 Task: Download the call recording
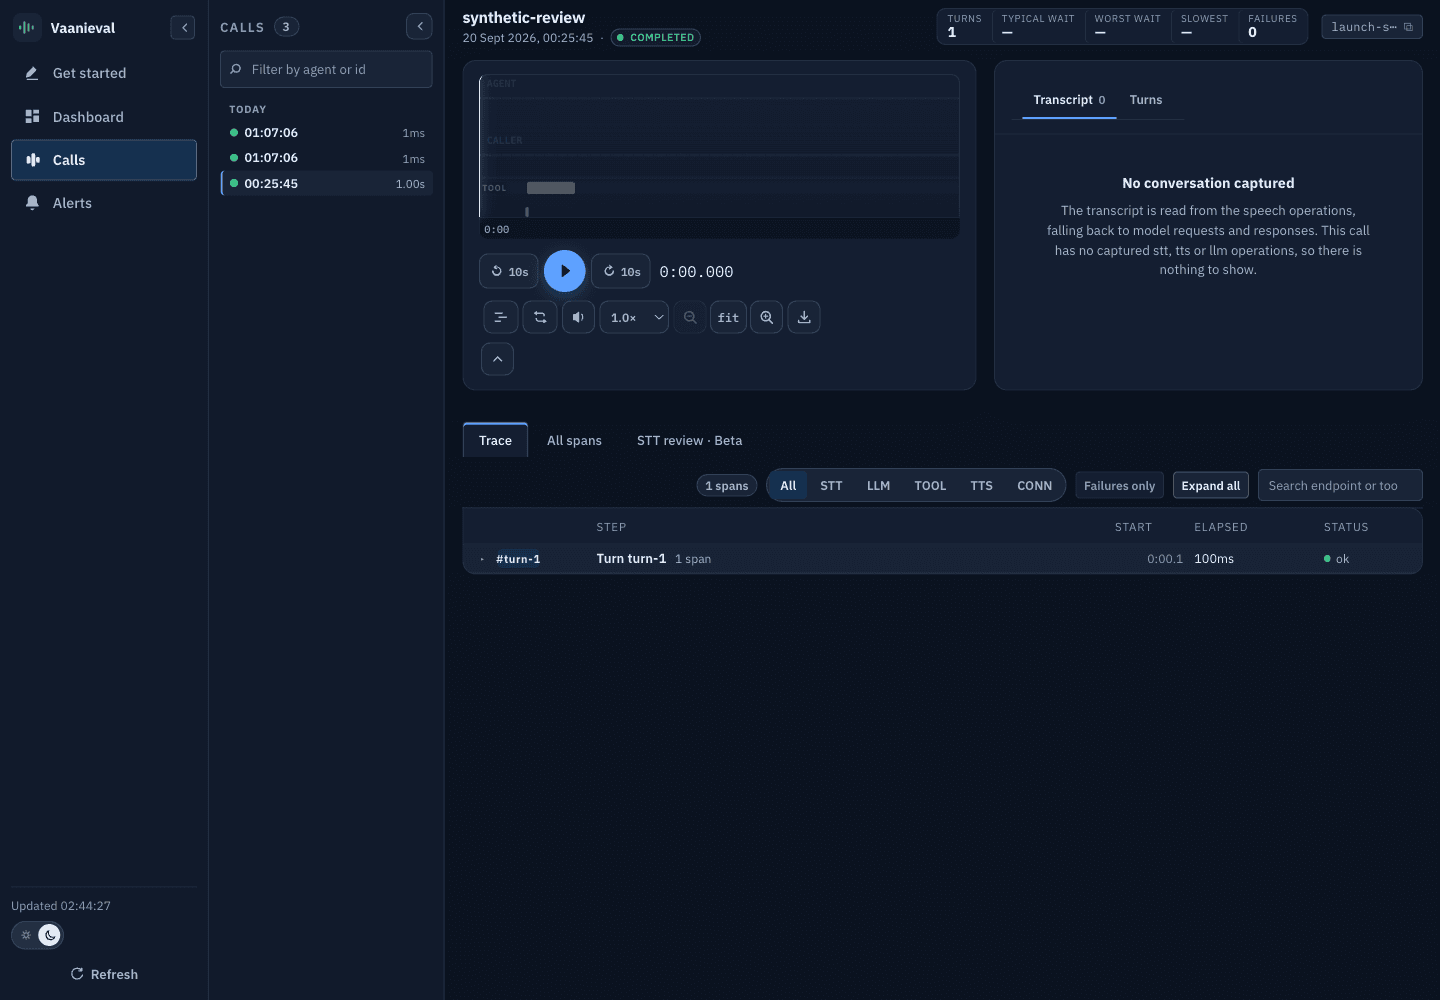pyautogui.click(x=804, y=317)
